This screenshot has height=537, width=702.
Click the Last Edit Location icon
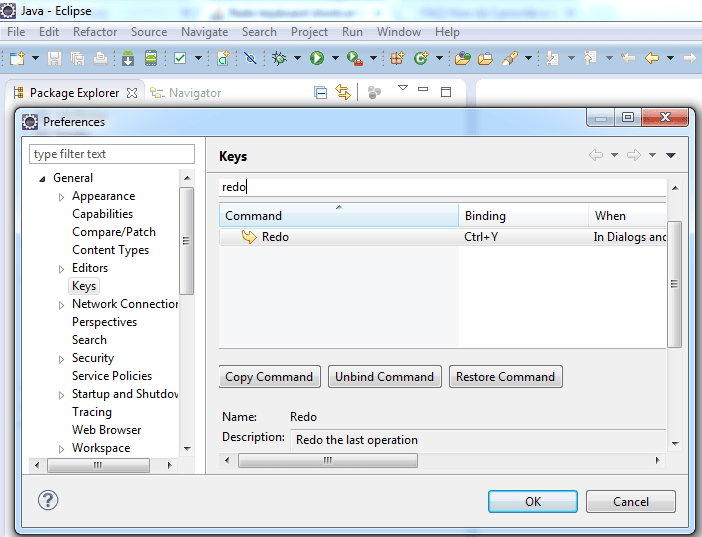[628, 58]
